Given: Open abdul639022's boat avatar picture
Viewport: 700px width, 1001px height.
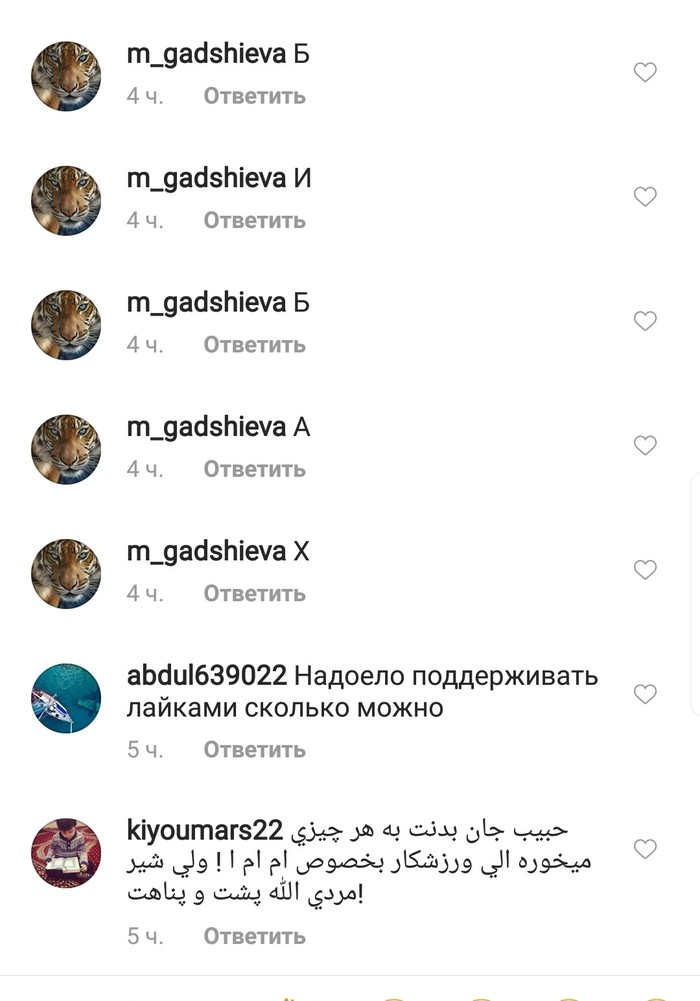Looking at the screenshot, I should (66, 698).
